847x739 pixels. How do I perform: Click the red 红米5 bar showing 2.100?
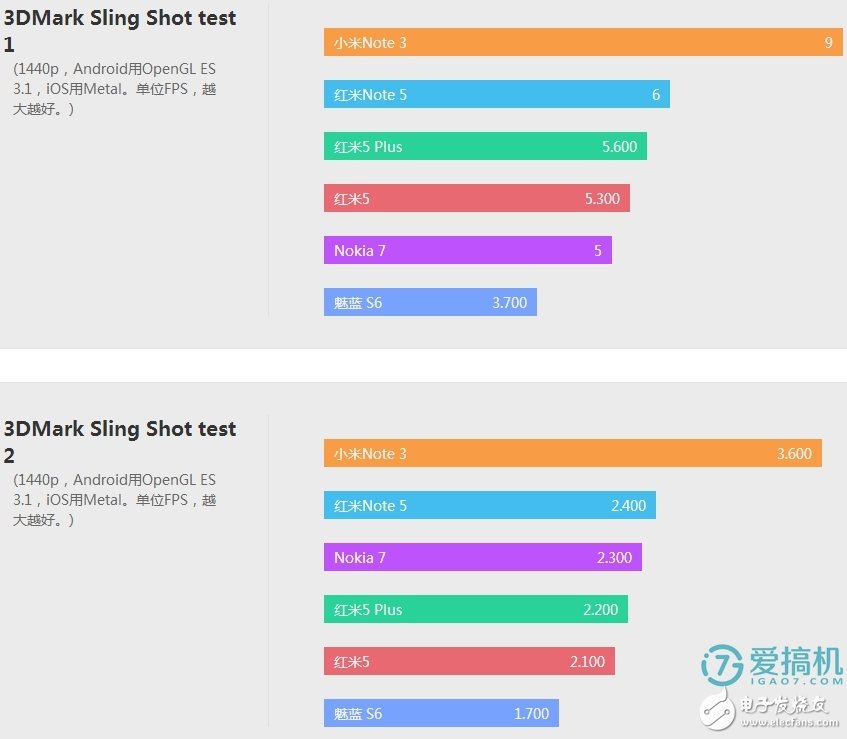(469, 661)
